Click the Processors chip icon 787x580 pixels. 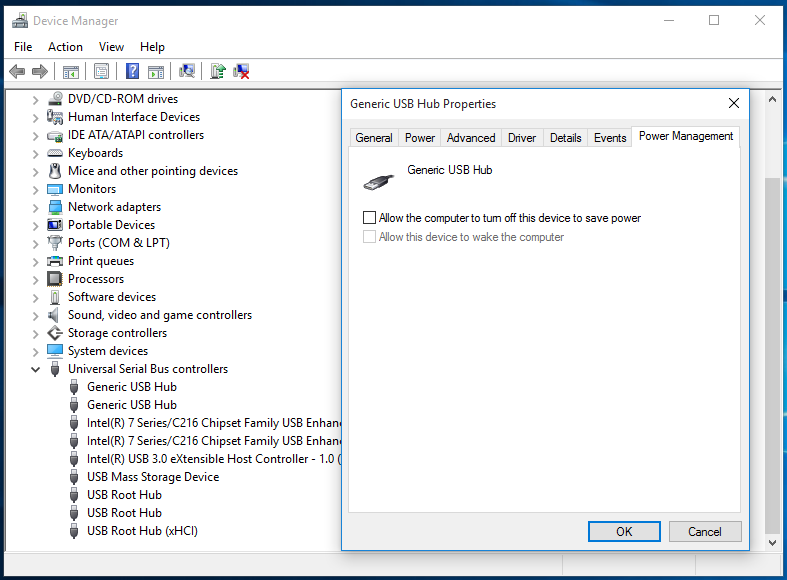55,279
